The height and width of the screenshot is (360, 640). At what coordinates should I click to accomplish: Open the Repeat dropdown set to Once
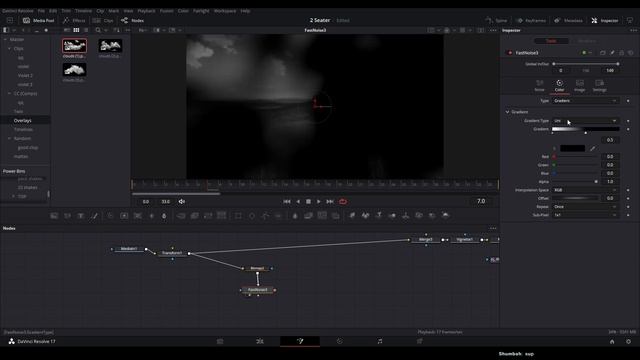pos(585,207)
